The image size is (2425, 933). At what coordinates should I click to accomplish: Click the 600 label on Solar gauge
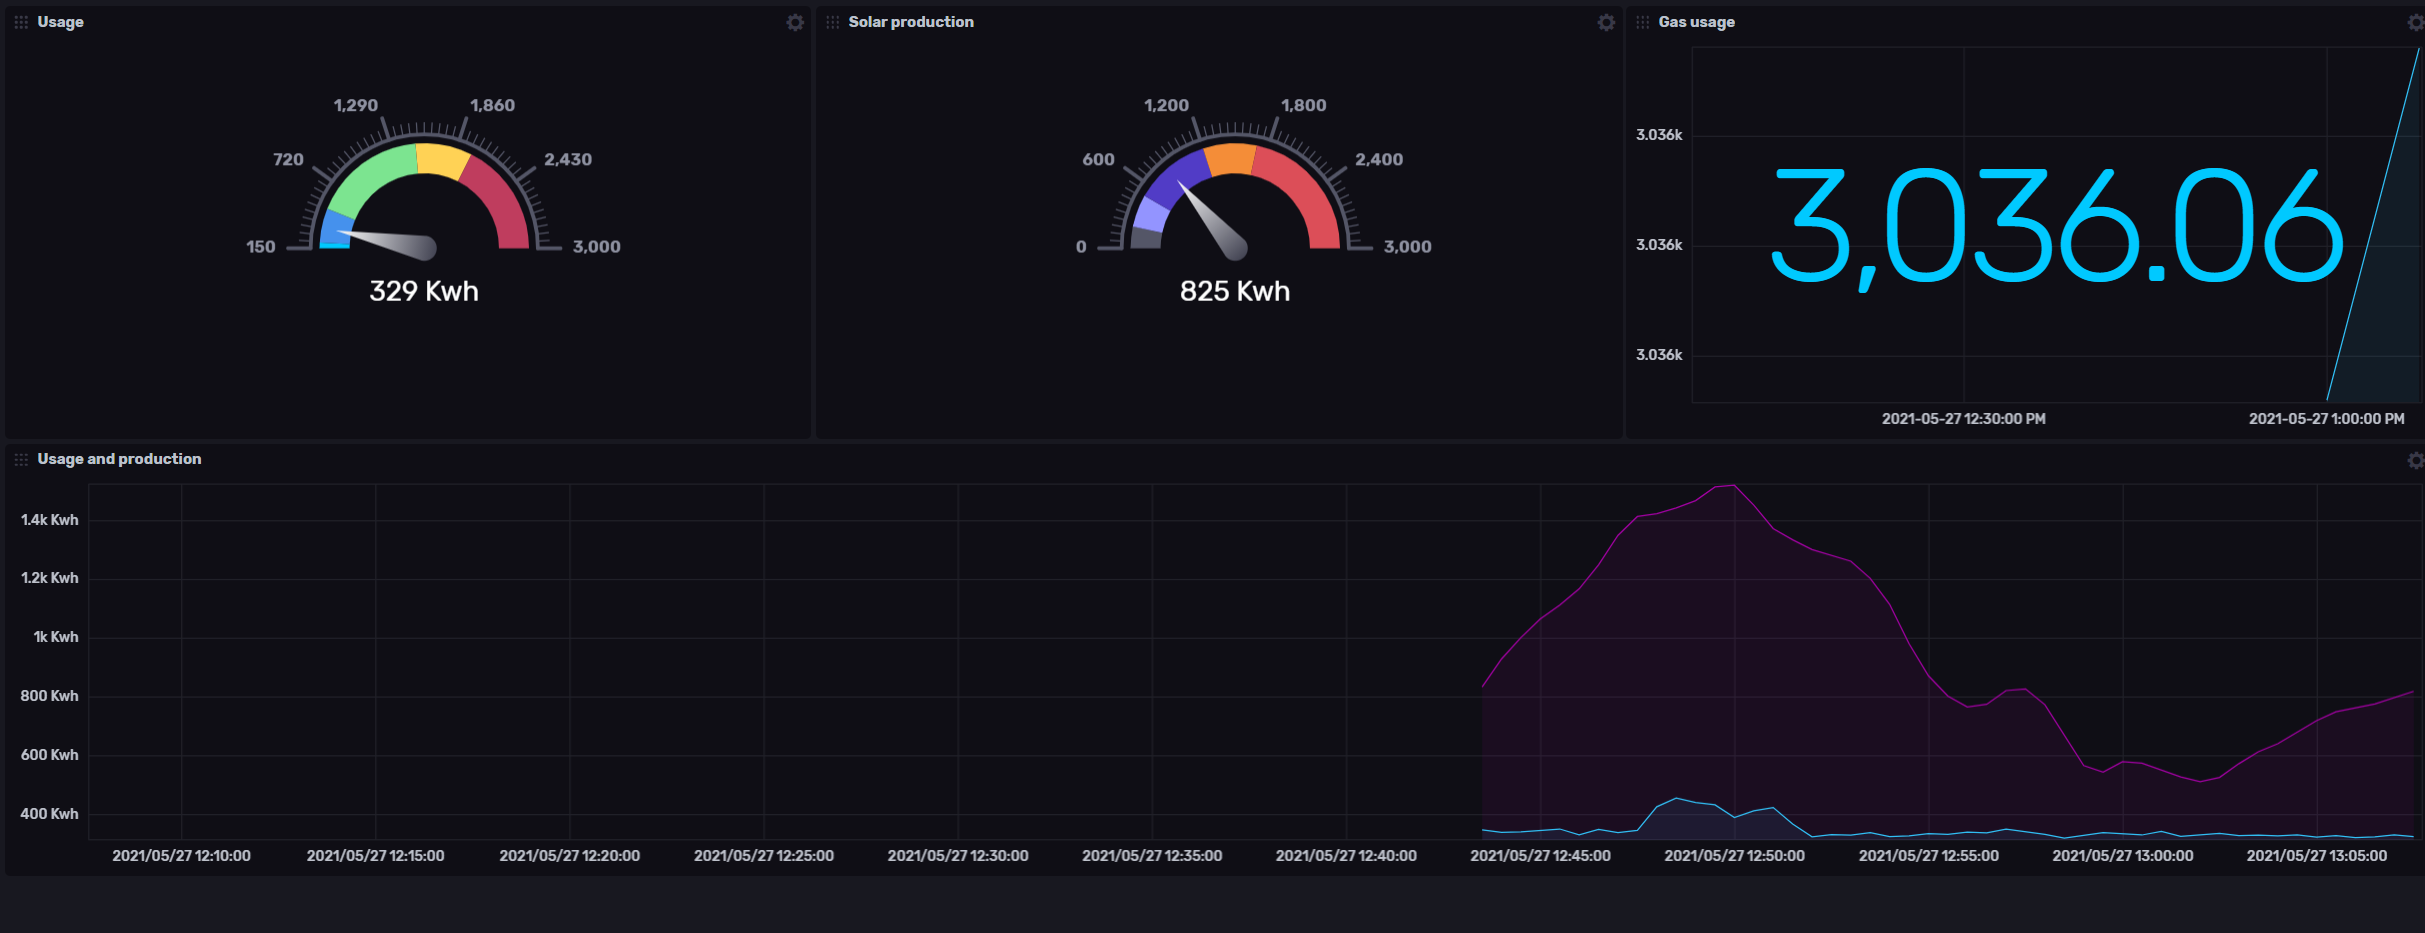[1098, 159]
